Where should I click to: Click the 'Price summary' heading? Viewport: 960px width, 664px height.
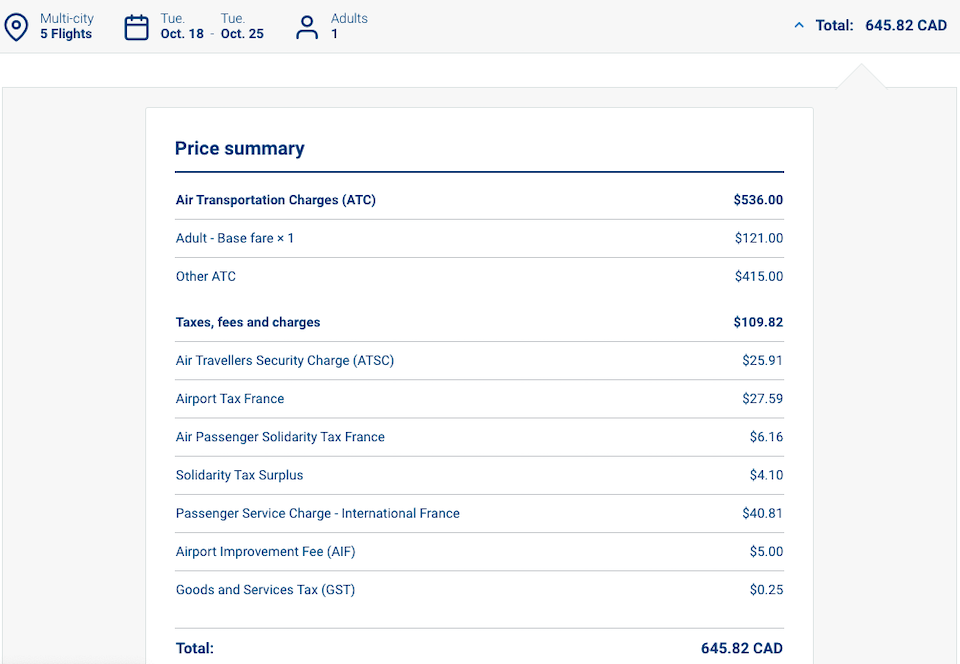tap(239, 148)
